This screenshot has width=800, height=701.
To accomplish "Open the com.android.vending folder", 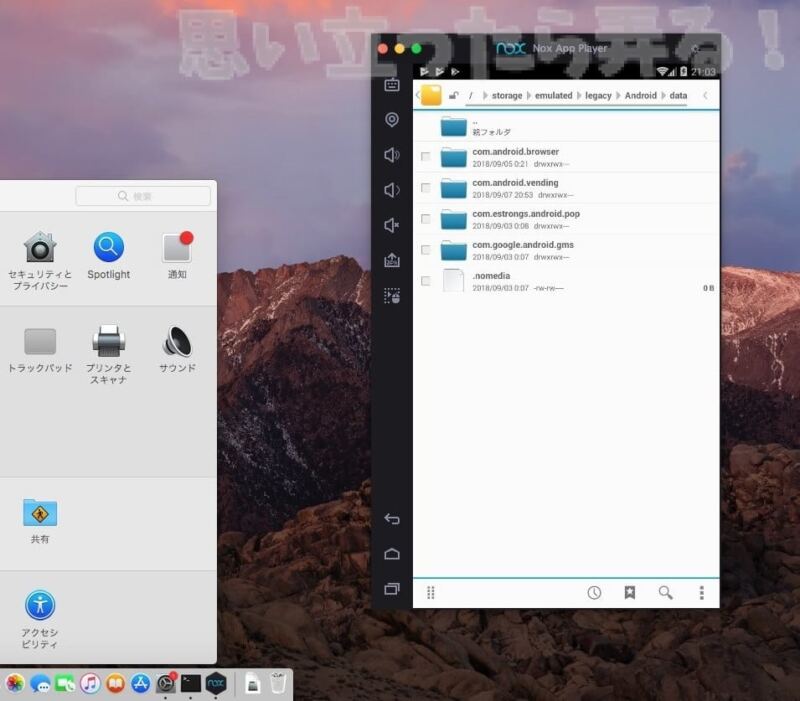I will (x=566, y=188).
